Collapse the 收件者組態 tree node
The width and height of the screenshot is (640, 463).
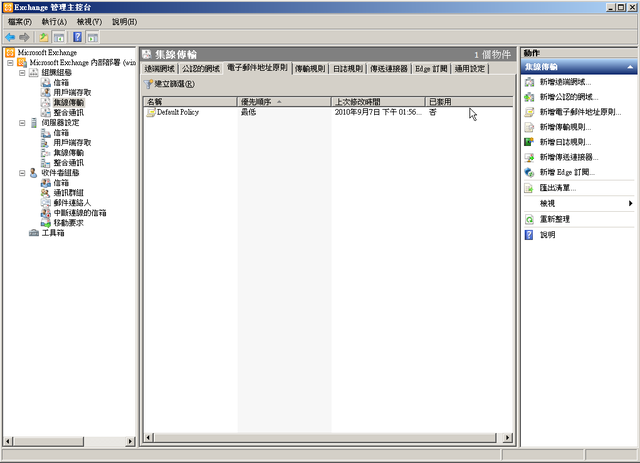pos(22,173)
